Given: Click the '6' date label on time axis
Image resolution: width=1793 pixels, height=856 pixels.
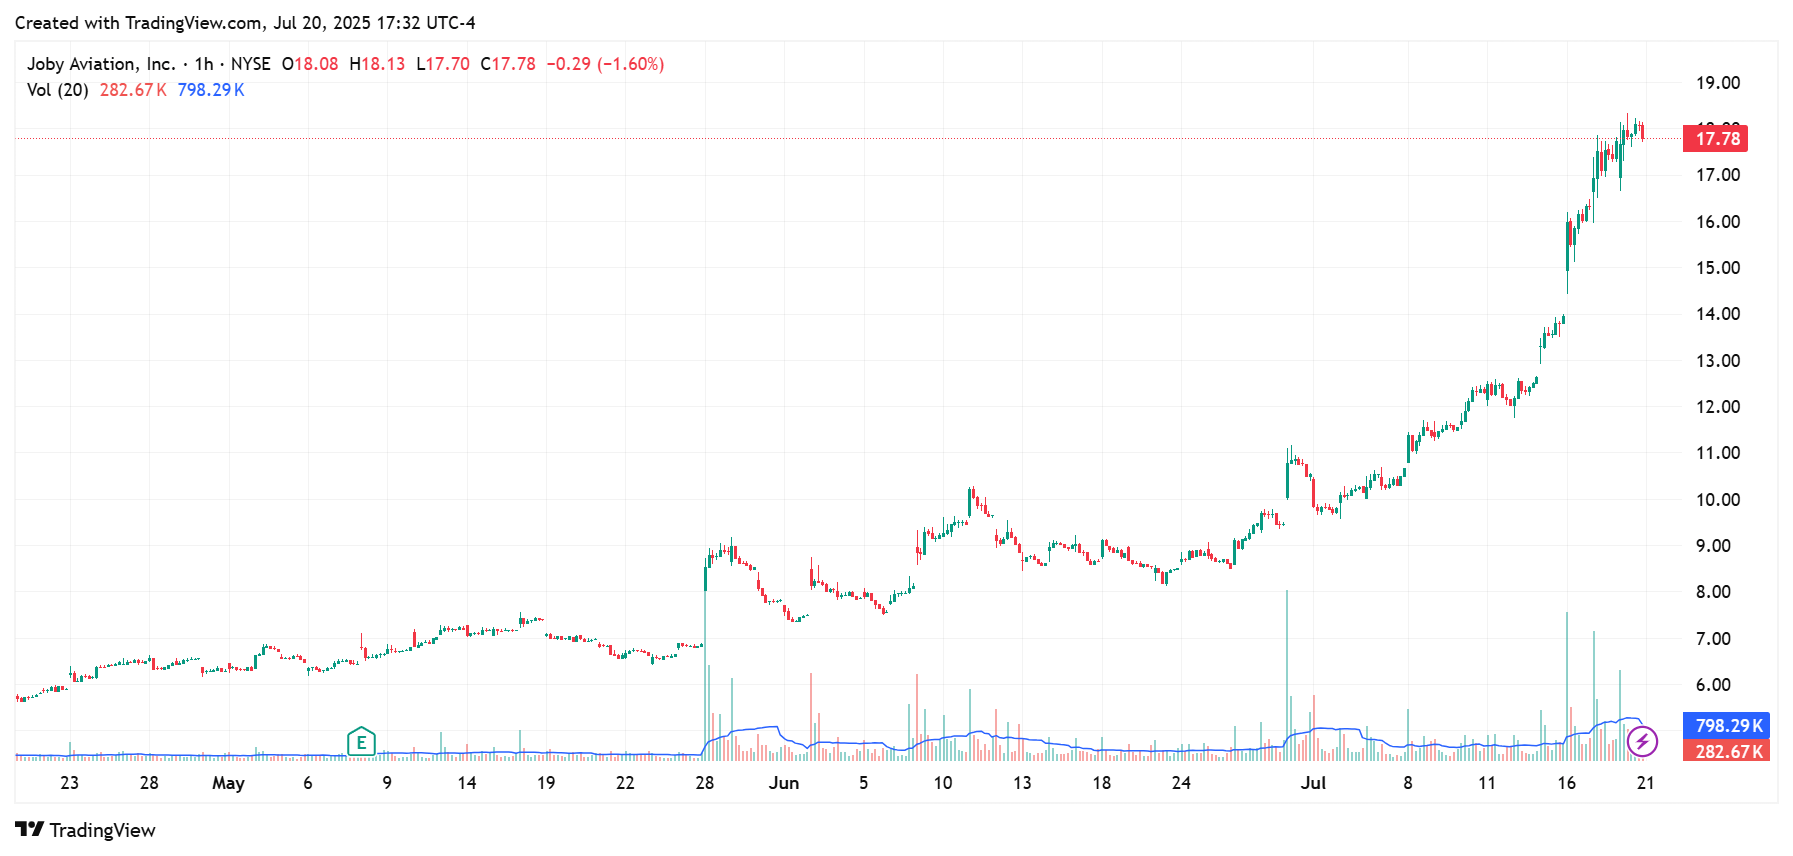Looking at the screenshot, I should 308,783.
